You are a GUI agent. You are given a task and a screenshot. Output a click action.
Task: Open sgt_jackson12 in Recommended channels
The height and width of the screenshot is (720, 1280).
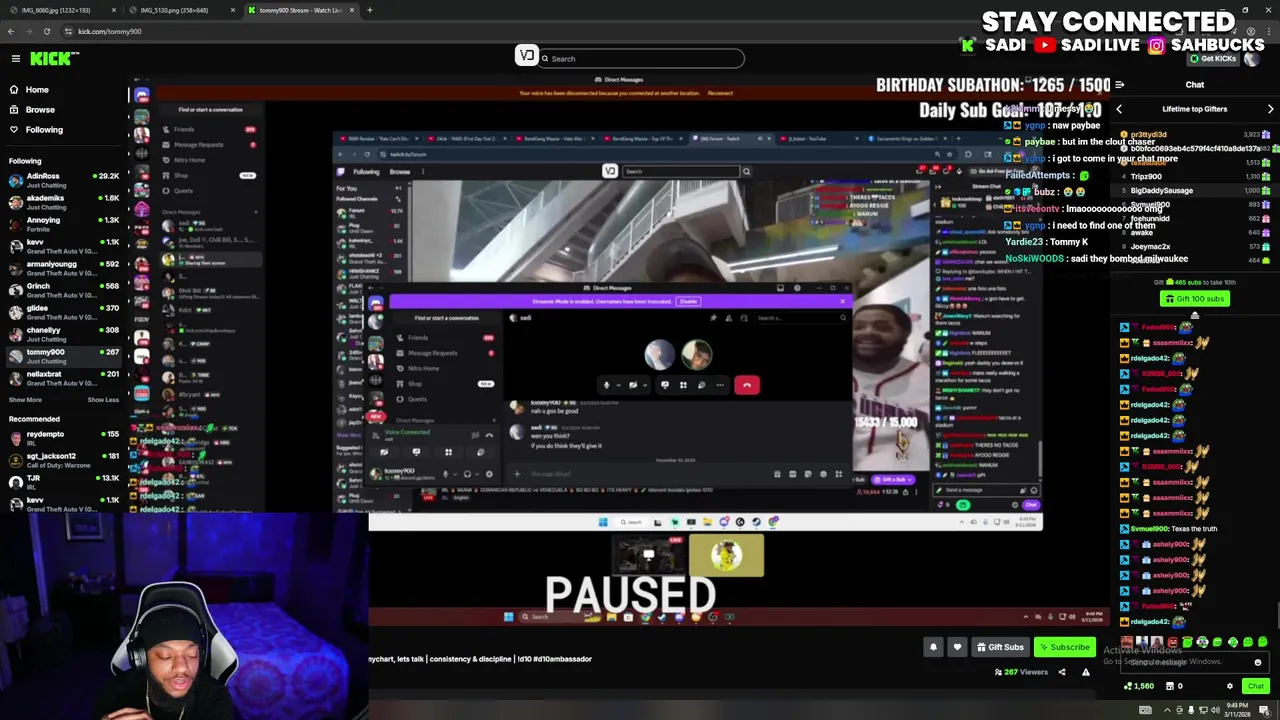62,460
